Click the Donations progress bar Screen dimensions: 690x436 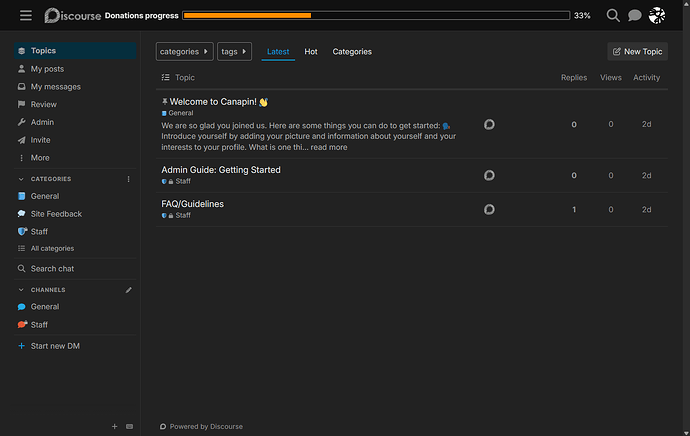(x=376, y=15)
